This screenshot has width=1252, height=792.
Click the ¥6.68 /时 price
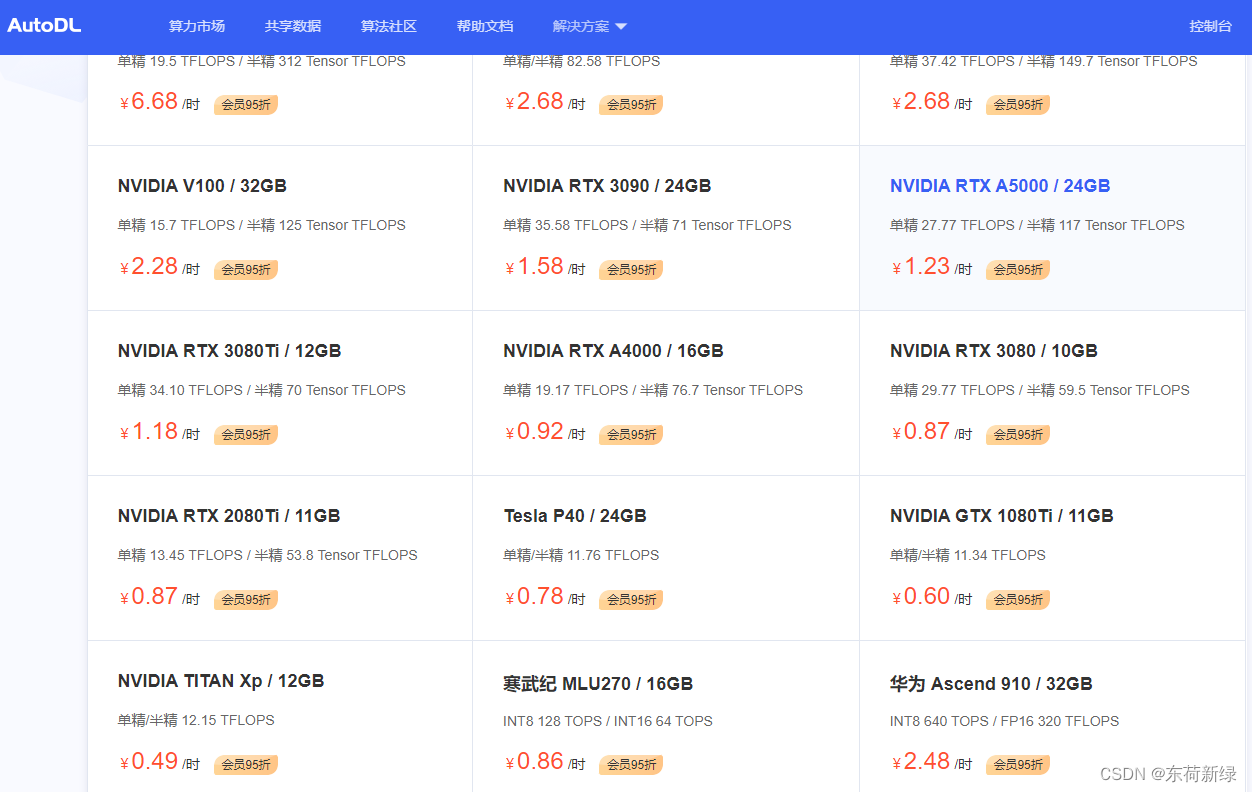(x=159, y=102)
